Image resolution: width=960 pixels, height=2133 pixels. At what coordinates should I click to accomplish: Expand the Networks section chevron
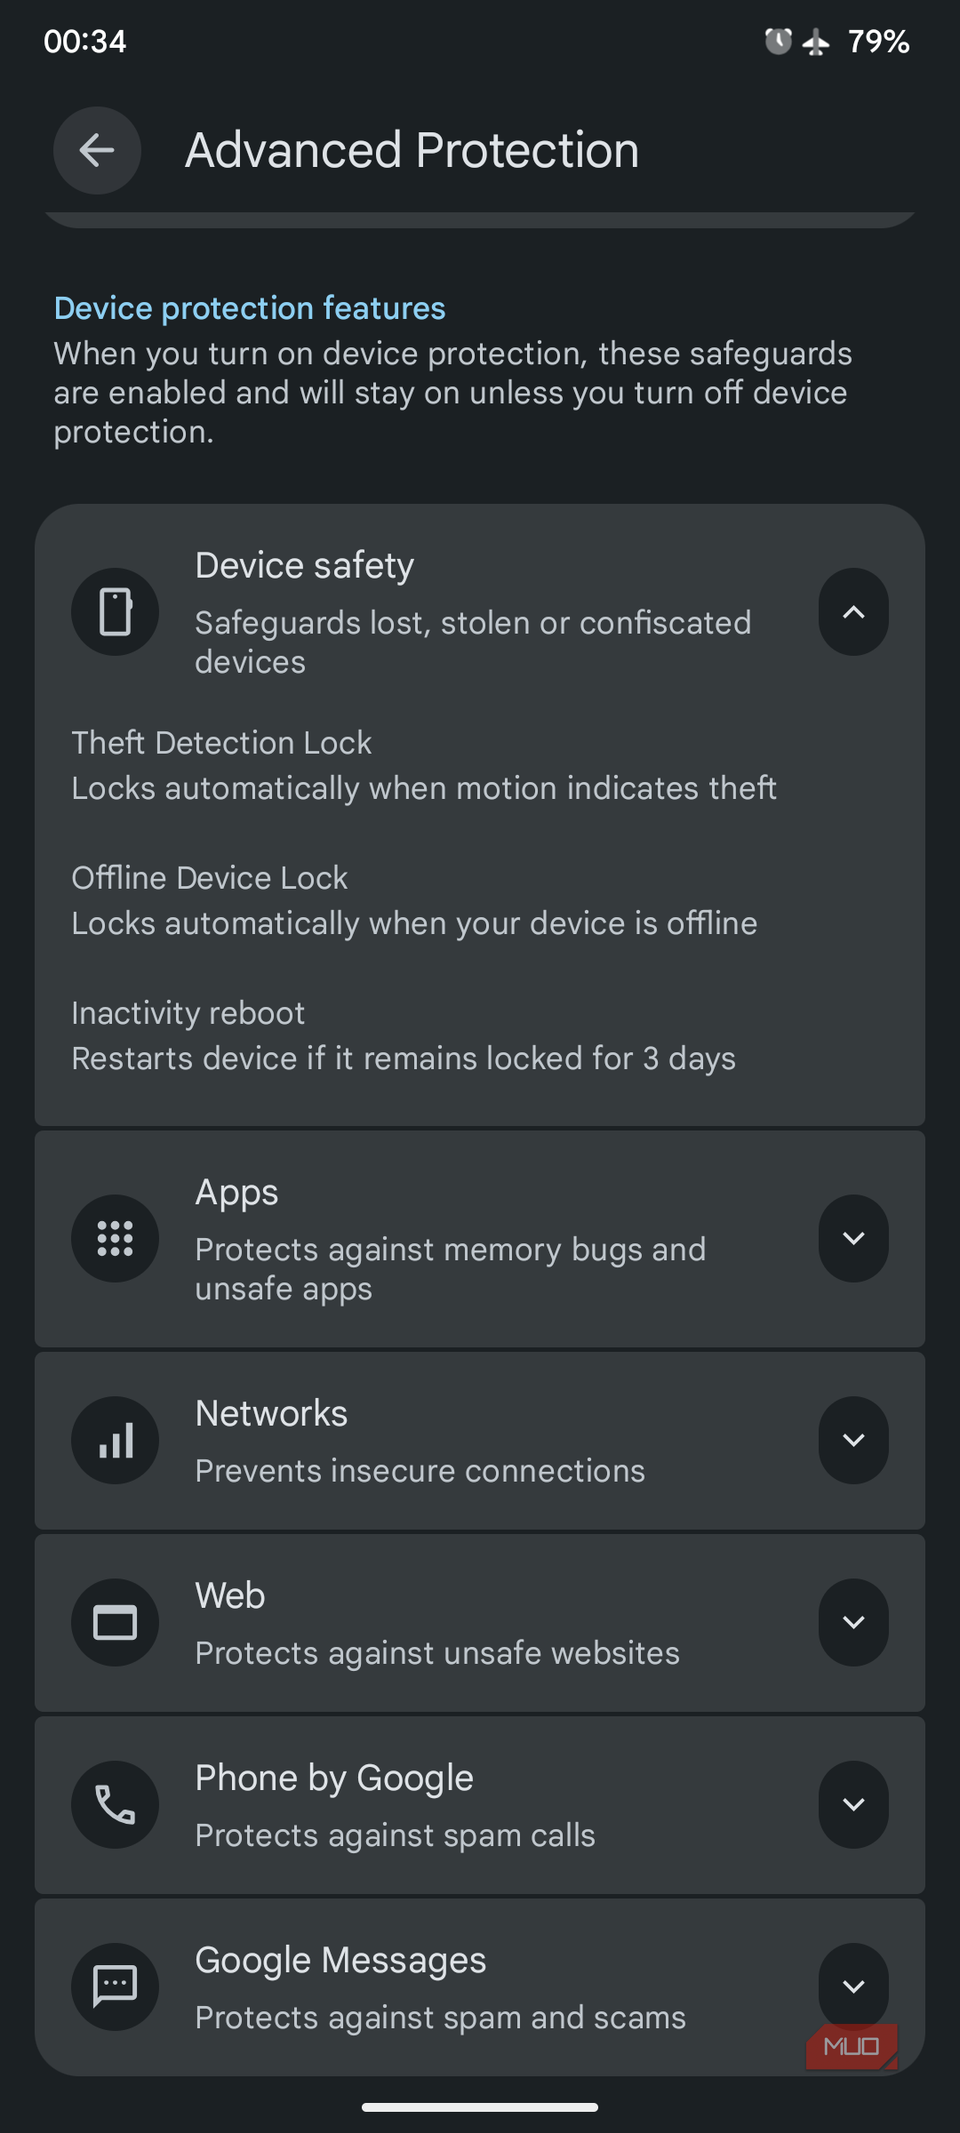point(853,1440)
